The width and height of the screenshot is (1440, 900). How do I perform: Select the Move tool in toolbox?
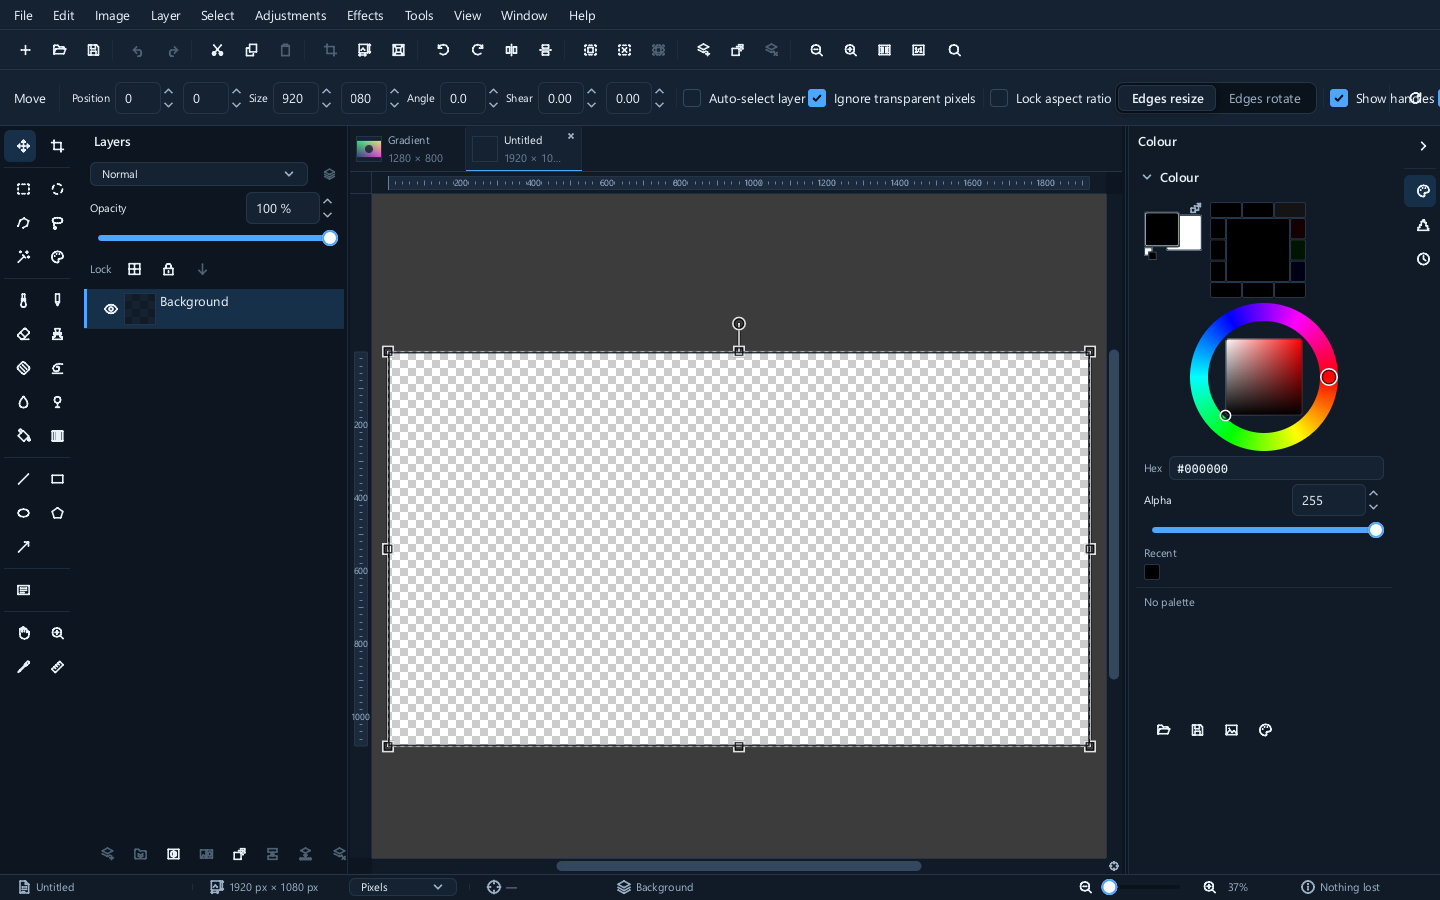(23, 146)
